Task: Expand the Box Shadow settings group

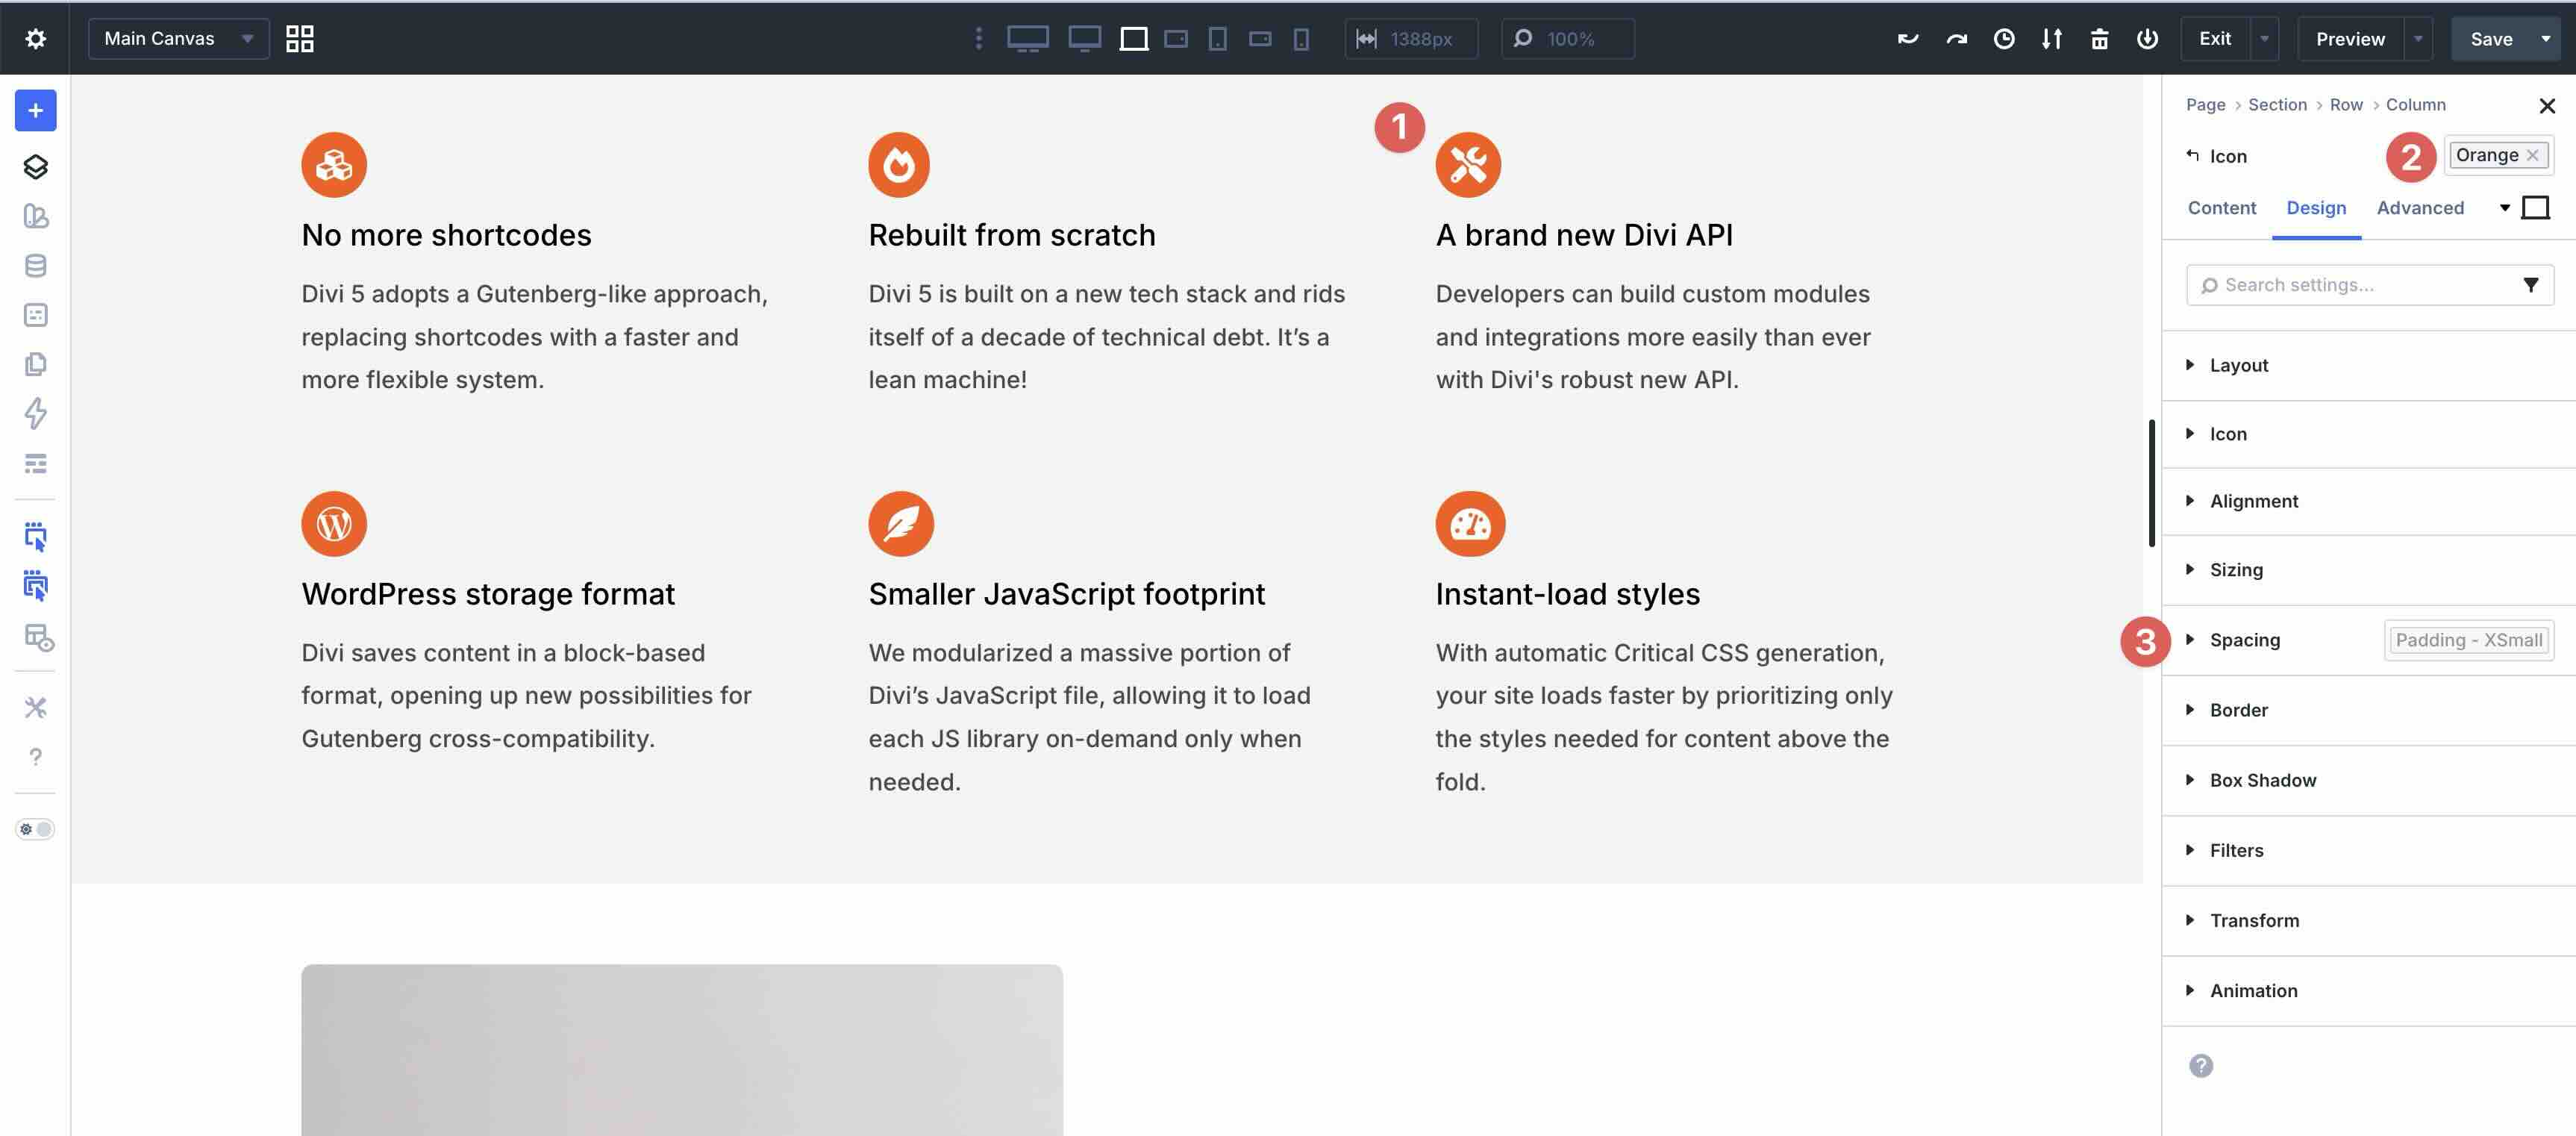Action: [x=2262, y=780]
